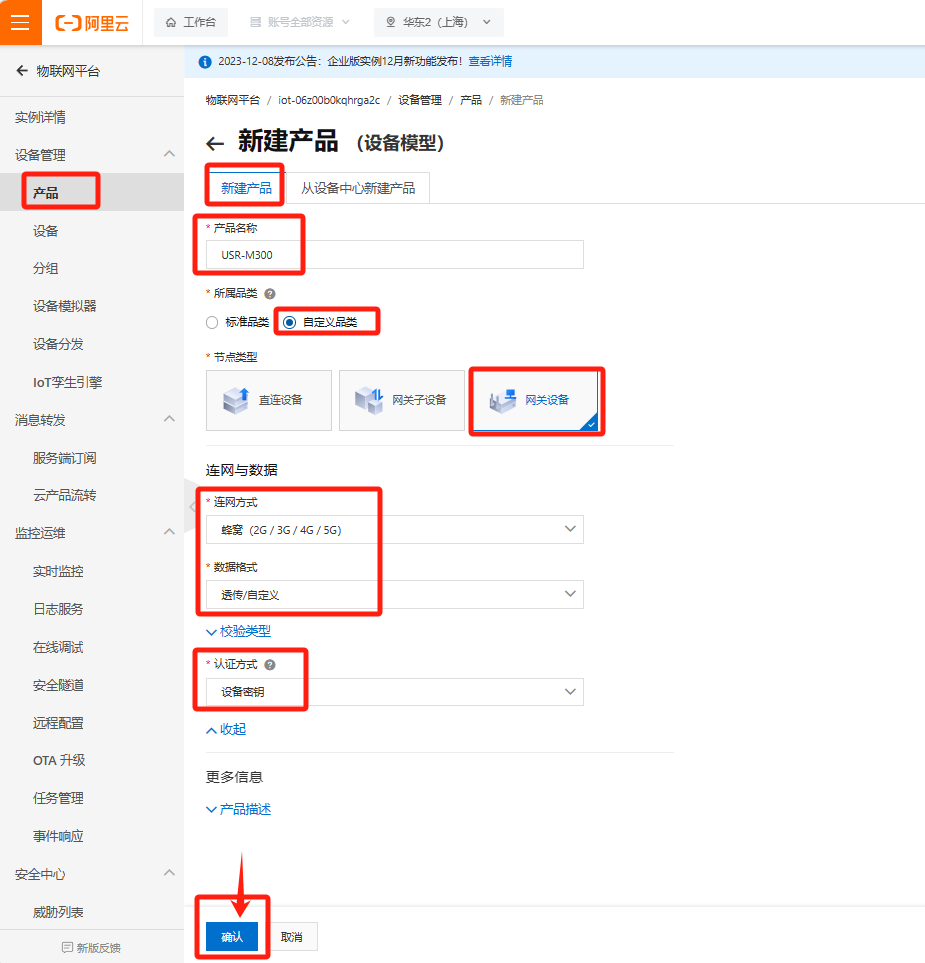Viewport: 925px width, 963px height.
Task: Click the back arrow next to 新建产品 title
Action: 214,144
